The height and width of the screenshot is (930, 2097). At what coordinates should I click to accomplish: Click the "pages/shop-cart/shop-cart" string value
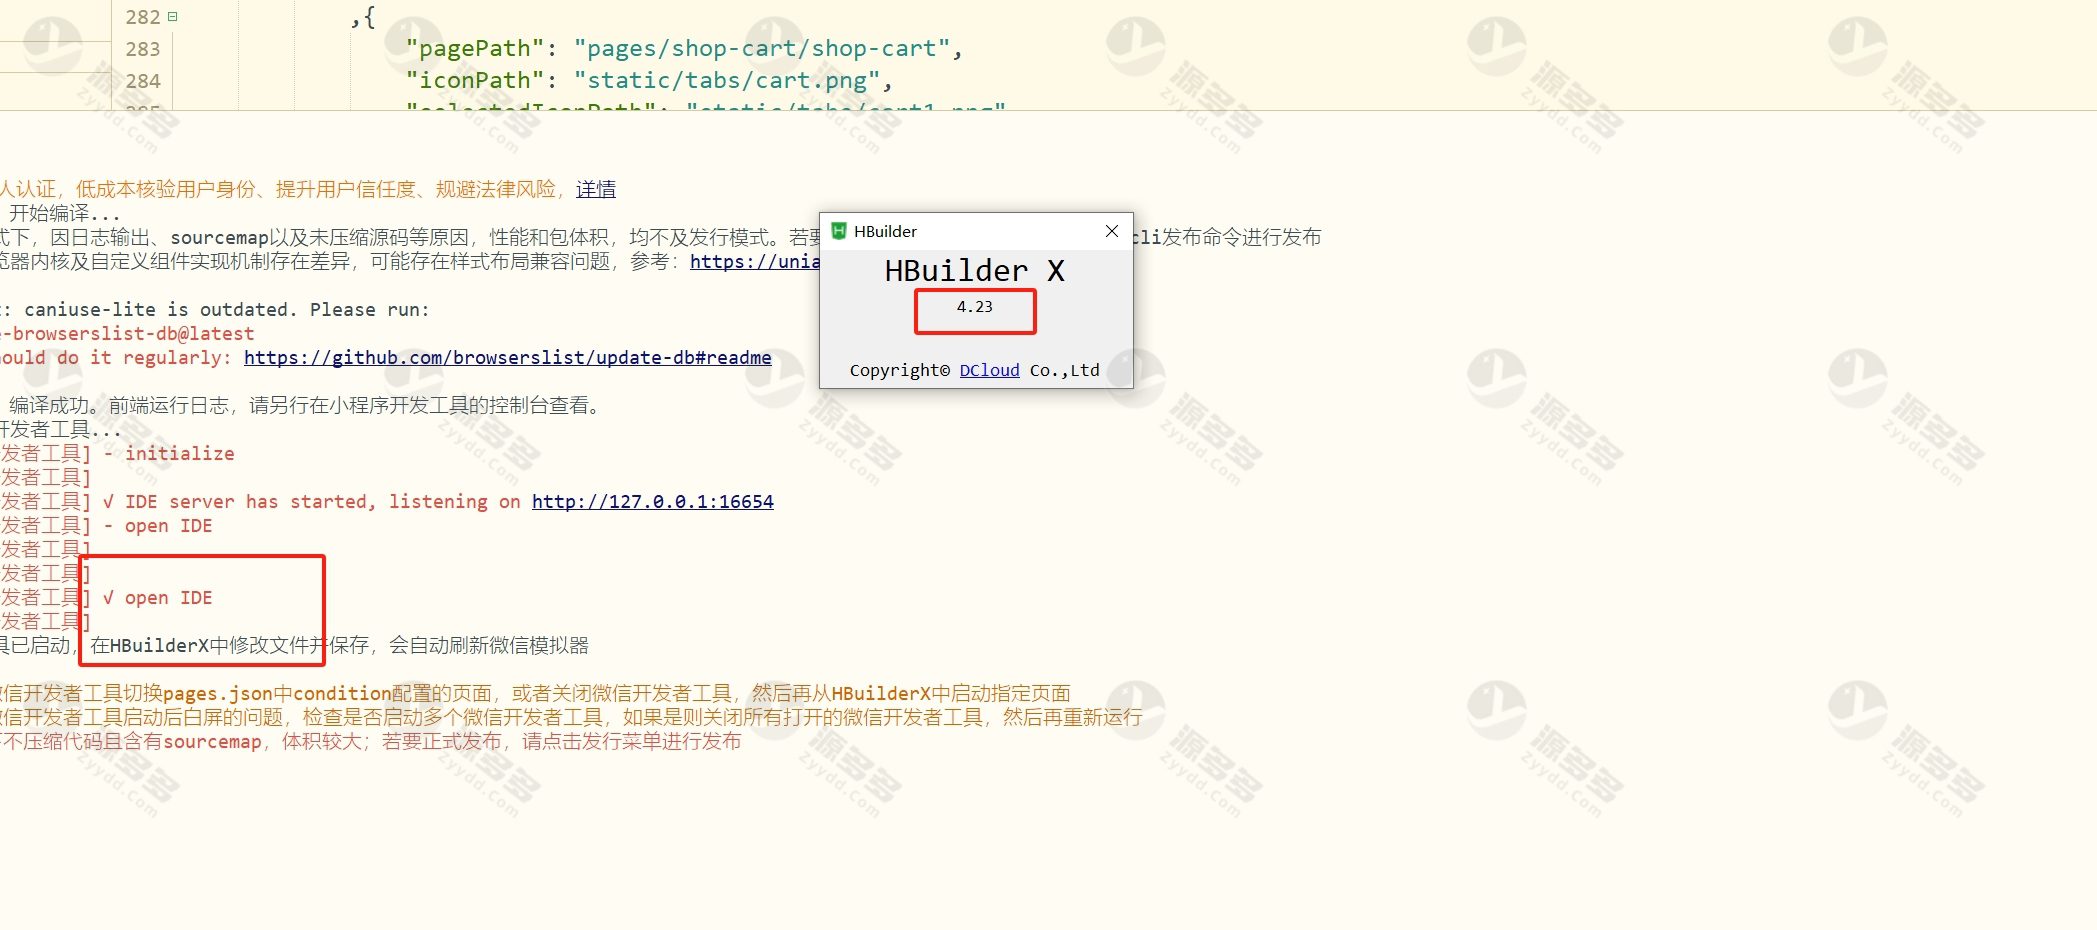coord(761,49)
